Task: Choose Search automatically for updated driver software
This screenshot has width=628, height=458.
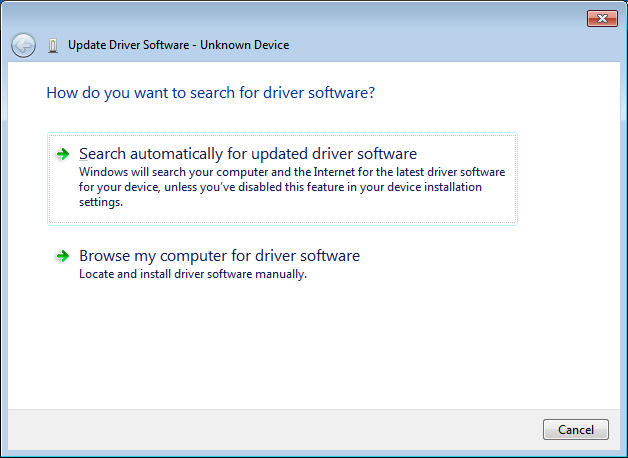Action: pyautogui.click(x=282, y=179)
